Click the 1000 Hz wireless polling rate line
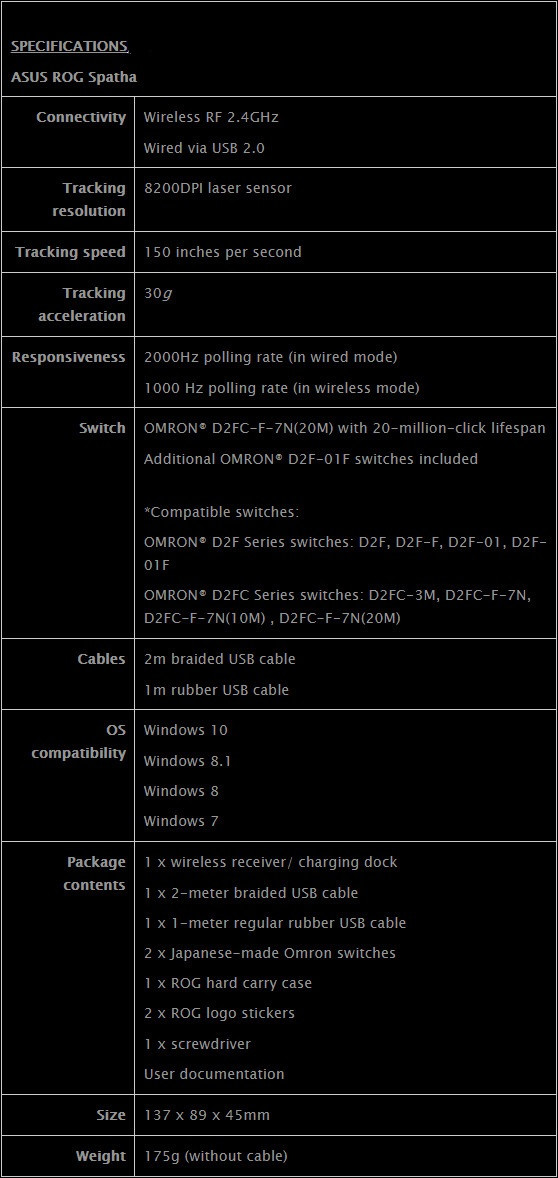This screenshot has width=558, height=1178. [x=281, y=388]
